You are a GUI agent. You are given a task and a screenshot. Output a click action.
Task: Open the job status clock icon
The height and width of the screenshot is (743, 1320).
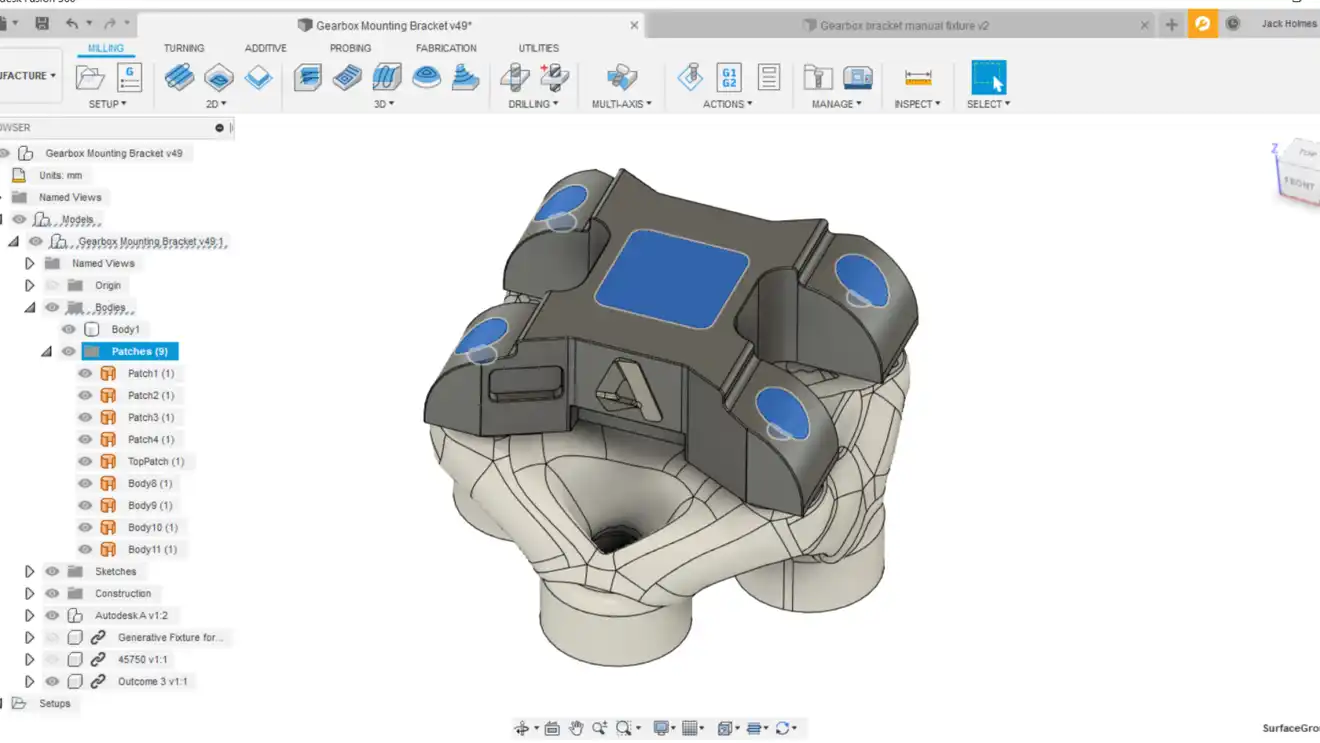click(x=1233, y=24)
